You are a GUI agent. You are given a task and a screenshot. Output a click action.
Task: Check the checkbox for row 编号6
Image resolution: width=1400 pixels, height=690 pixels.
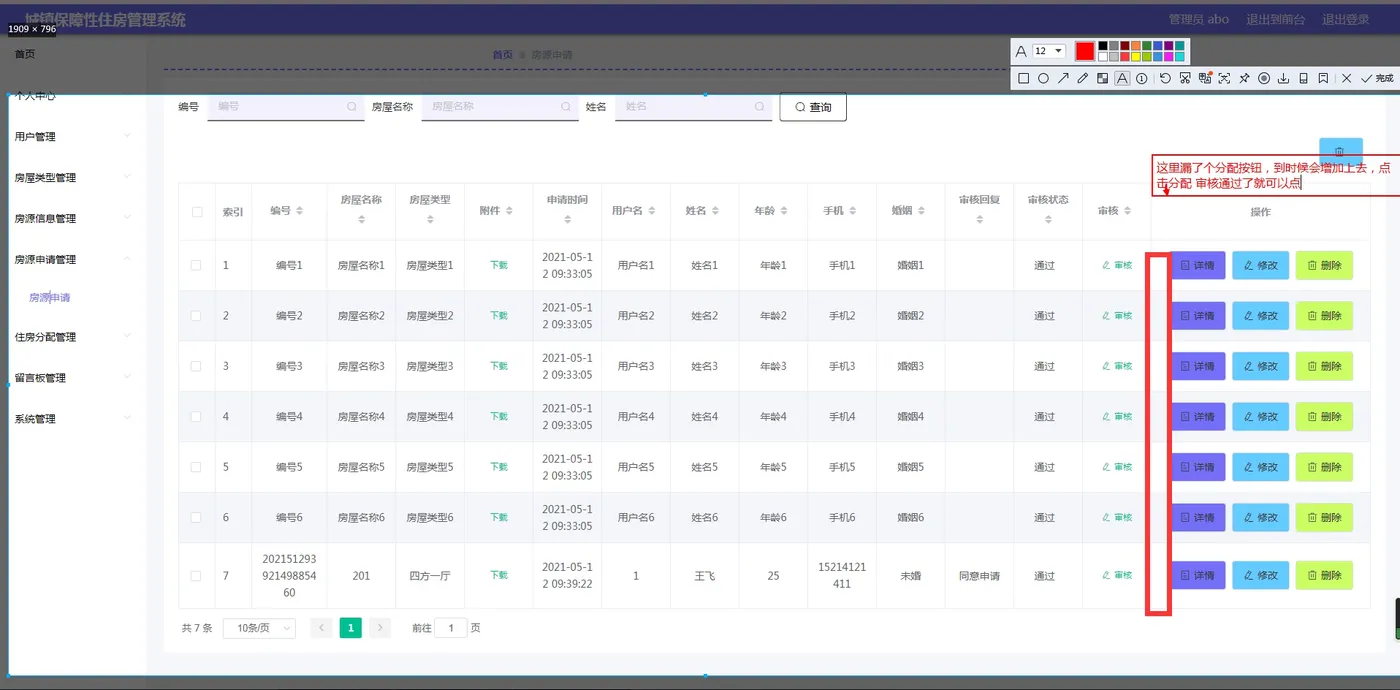[196, 517]
